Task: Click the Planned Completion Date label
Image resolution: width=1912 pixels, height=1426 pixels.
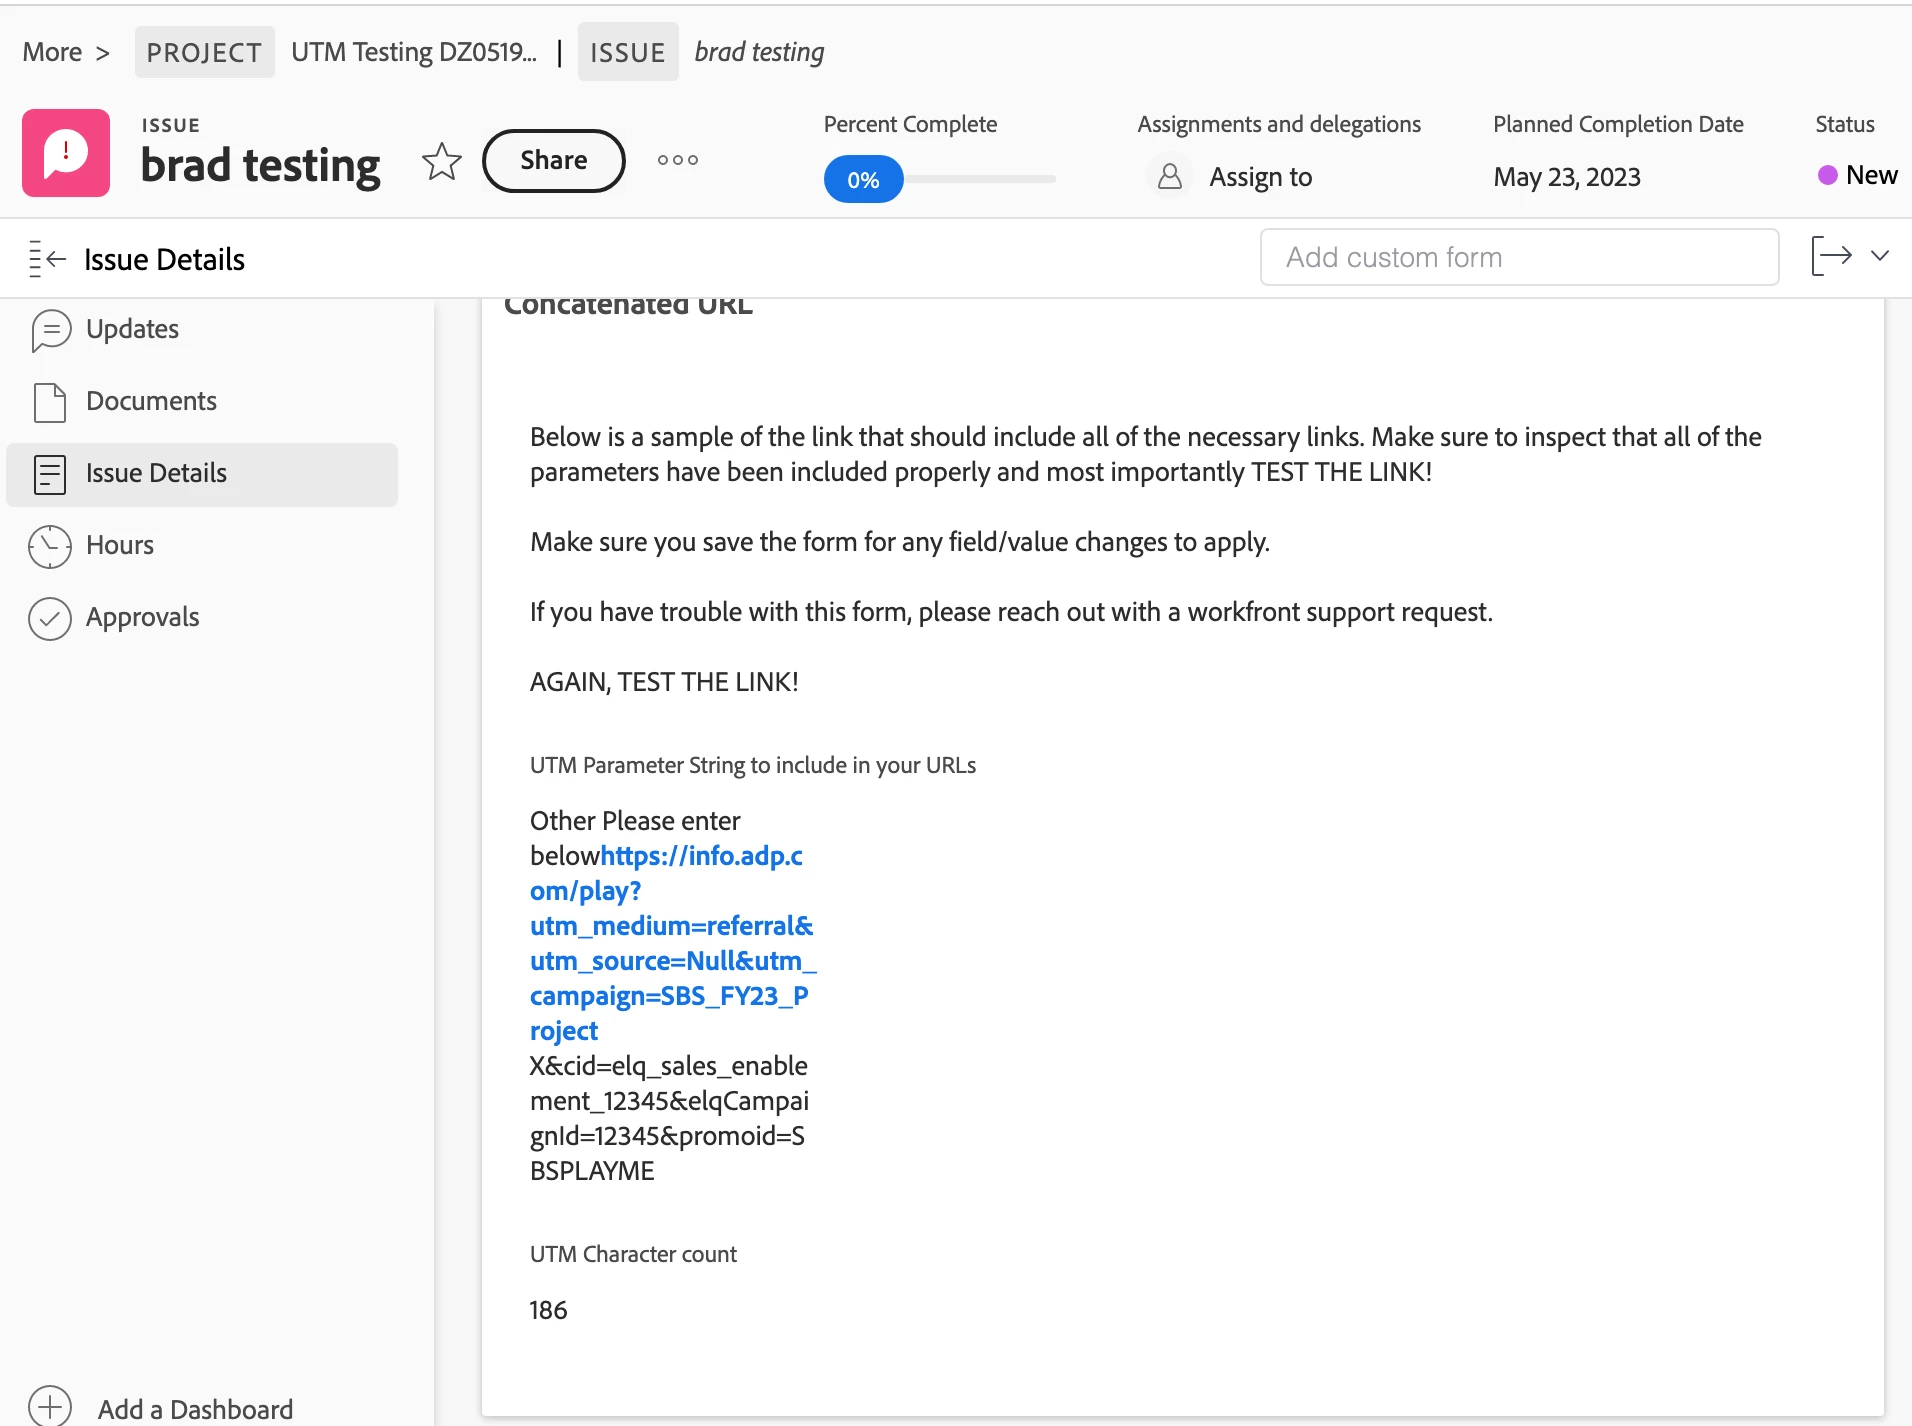Action: point(1618,124)
